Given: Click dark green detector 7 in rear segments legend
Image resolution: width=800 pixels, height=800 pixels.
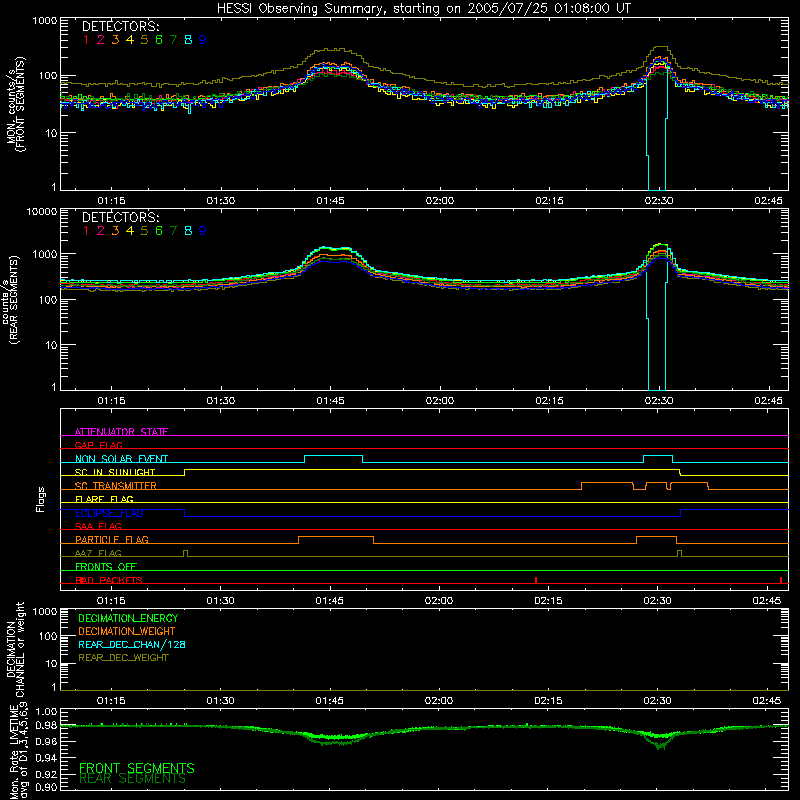Looking at the screenshot, I should click(x=173, y=231).
